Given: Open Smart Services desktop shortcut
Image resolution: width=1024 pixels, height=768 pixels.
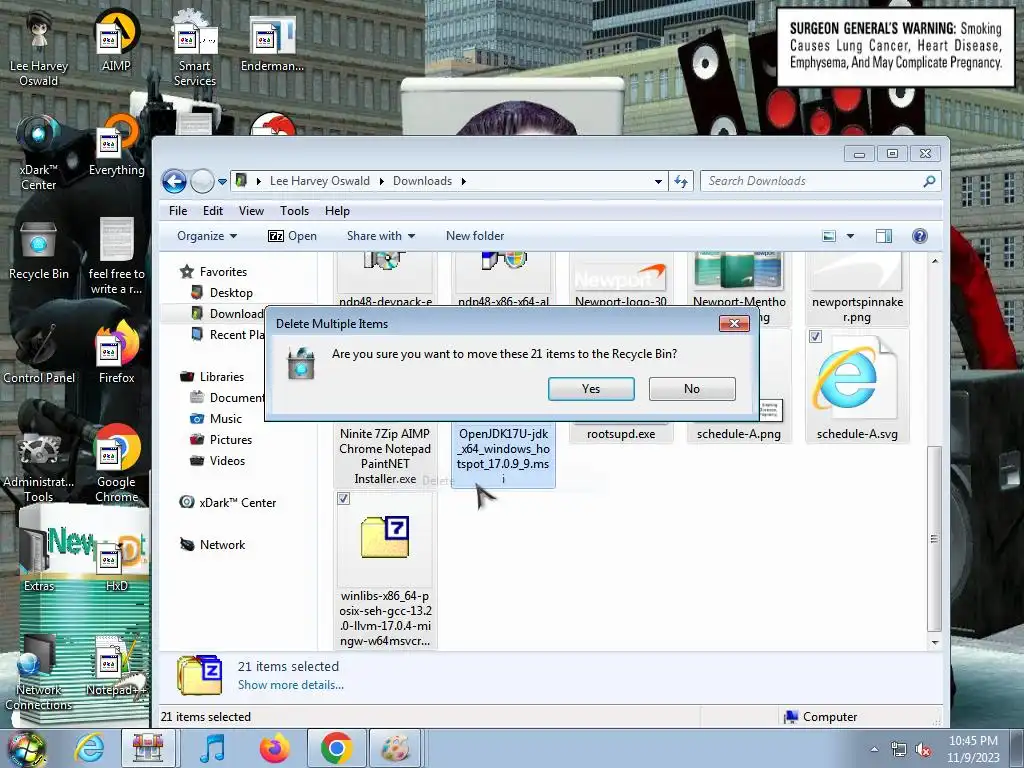Looking at the screenshot, I should [195, 49].
